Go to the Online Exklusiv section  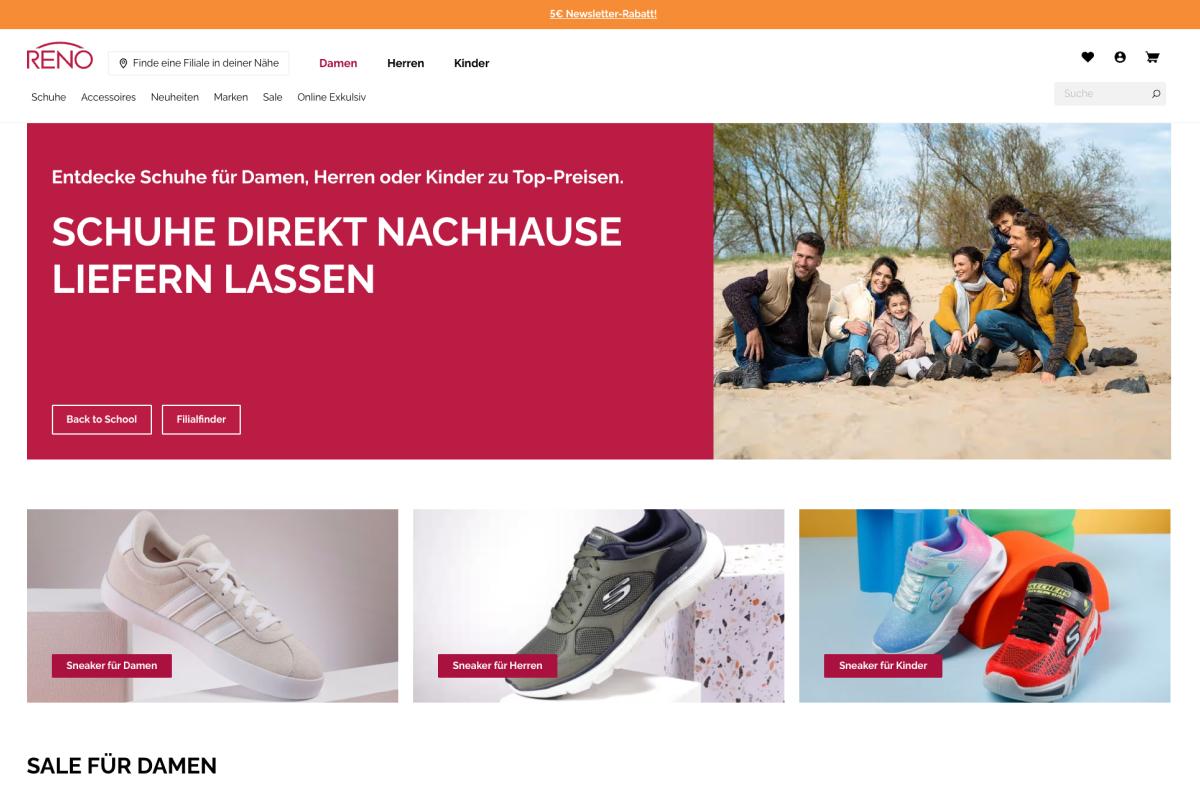tap(332, 97)
